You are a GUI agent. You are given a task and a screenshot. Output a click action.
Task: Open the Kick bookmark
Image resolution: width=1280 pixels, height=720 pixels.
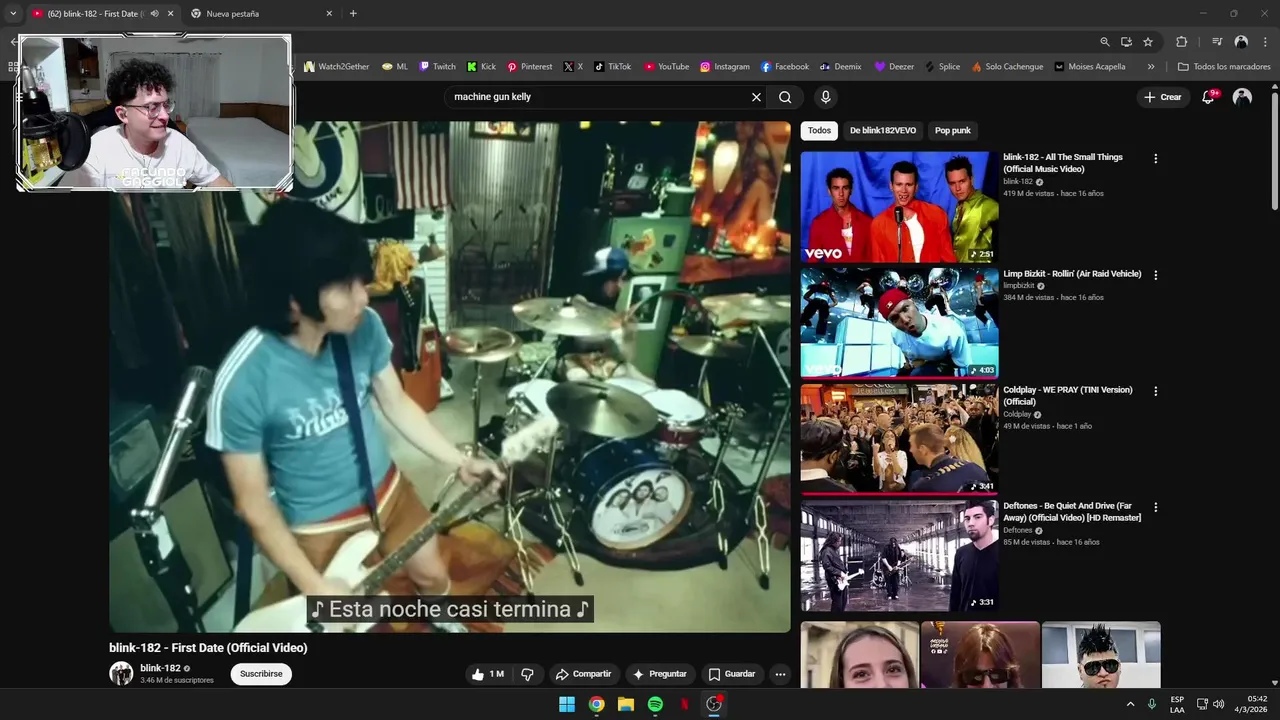(481, 67)
